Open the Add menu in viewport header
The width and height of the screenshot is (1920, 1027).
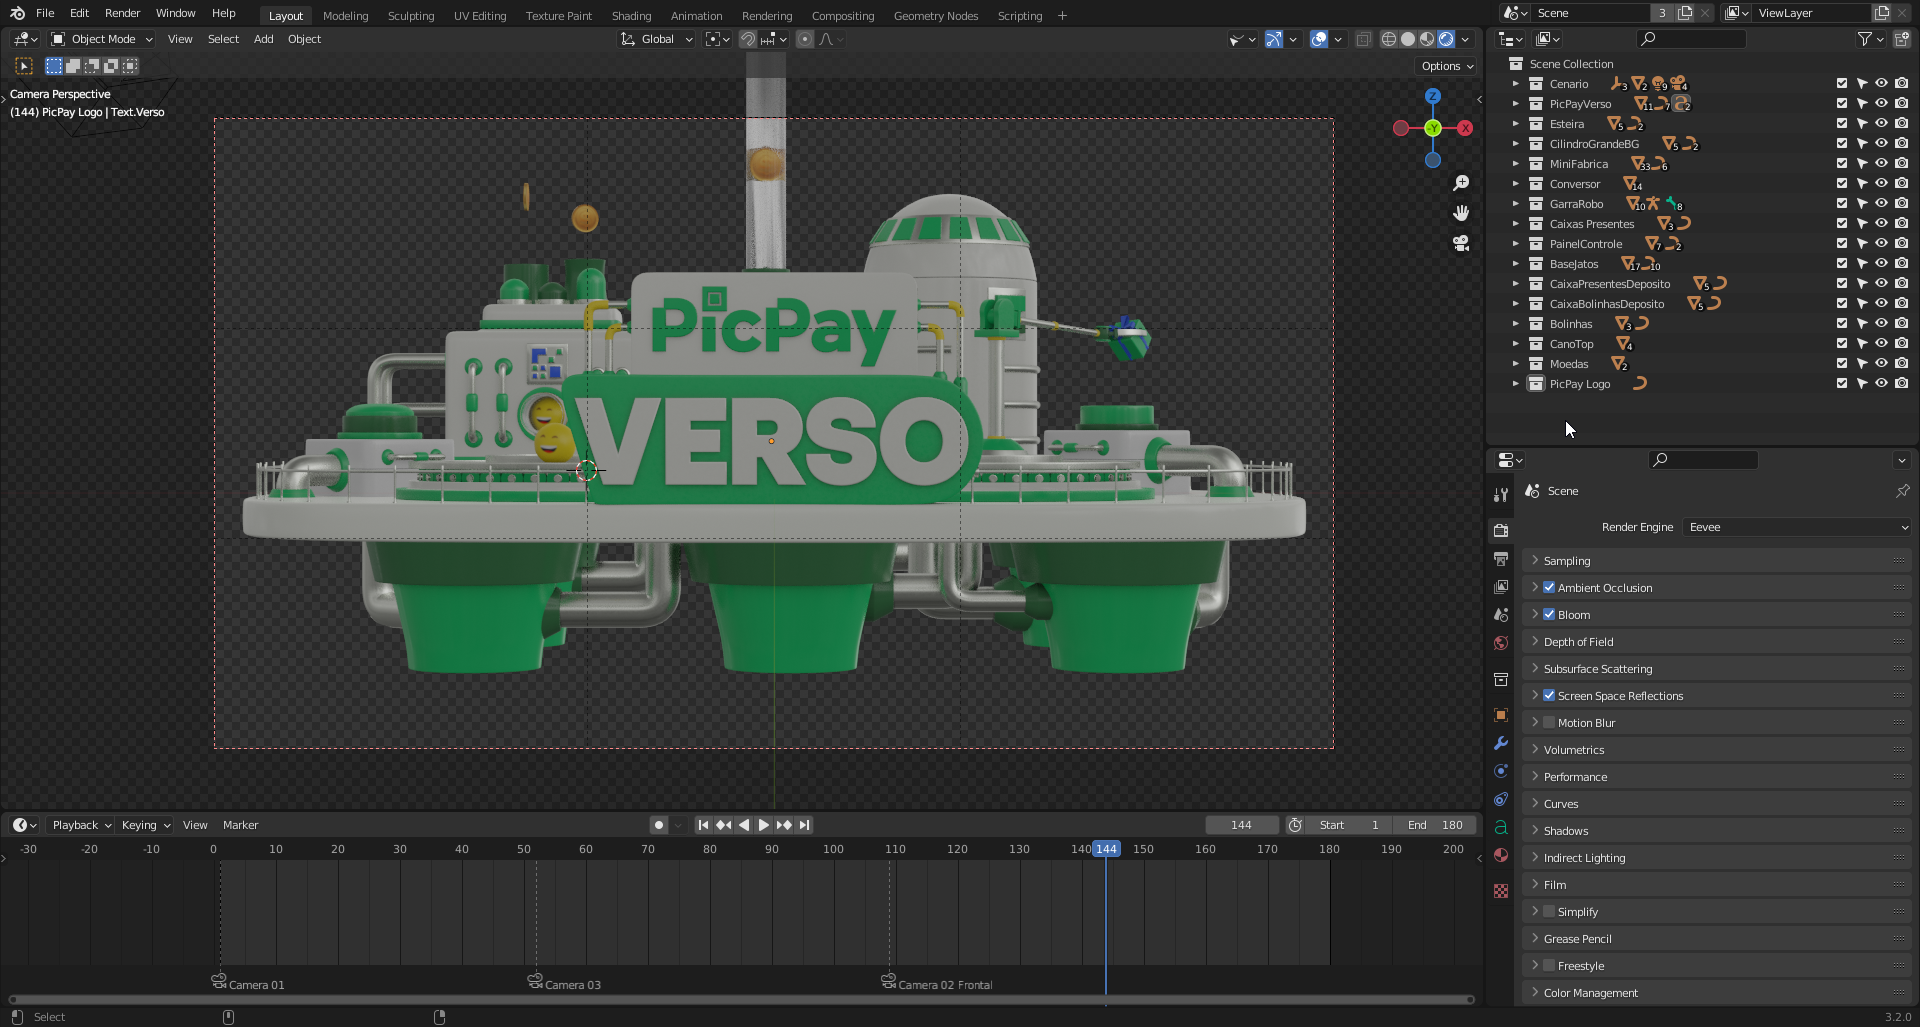pyautogui.click(x=263, y=39)
